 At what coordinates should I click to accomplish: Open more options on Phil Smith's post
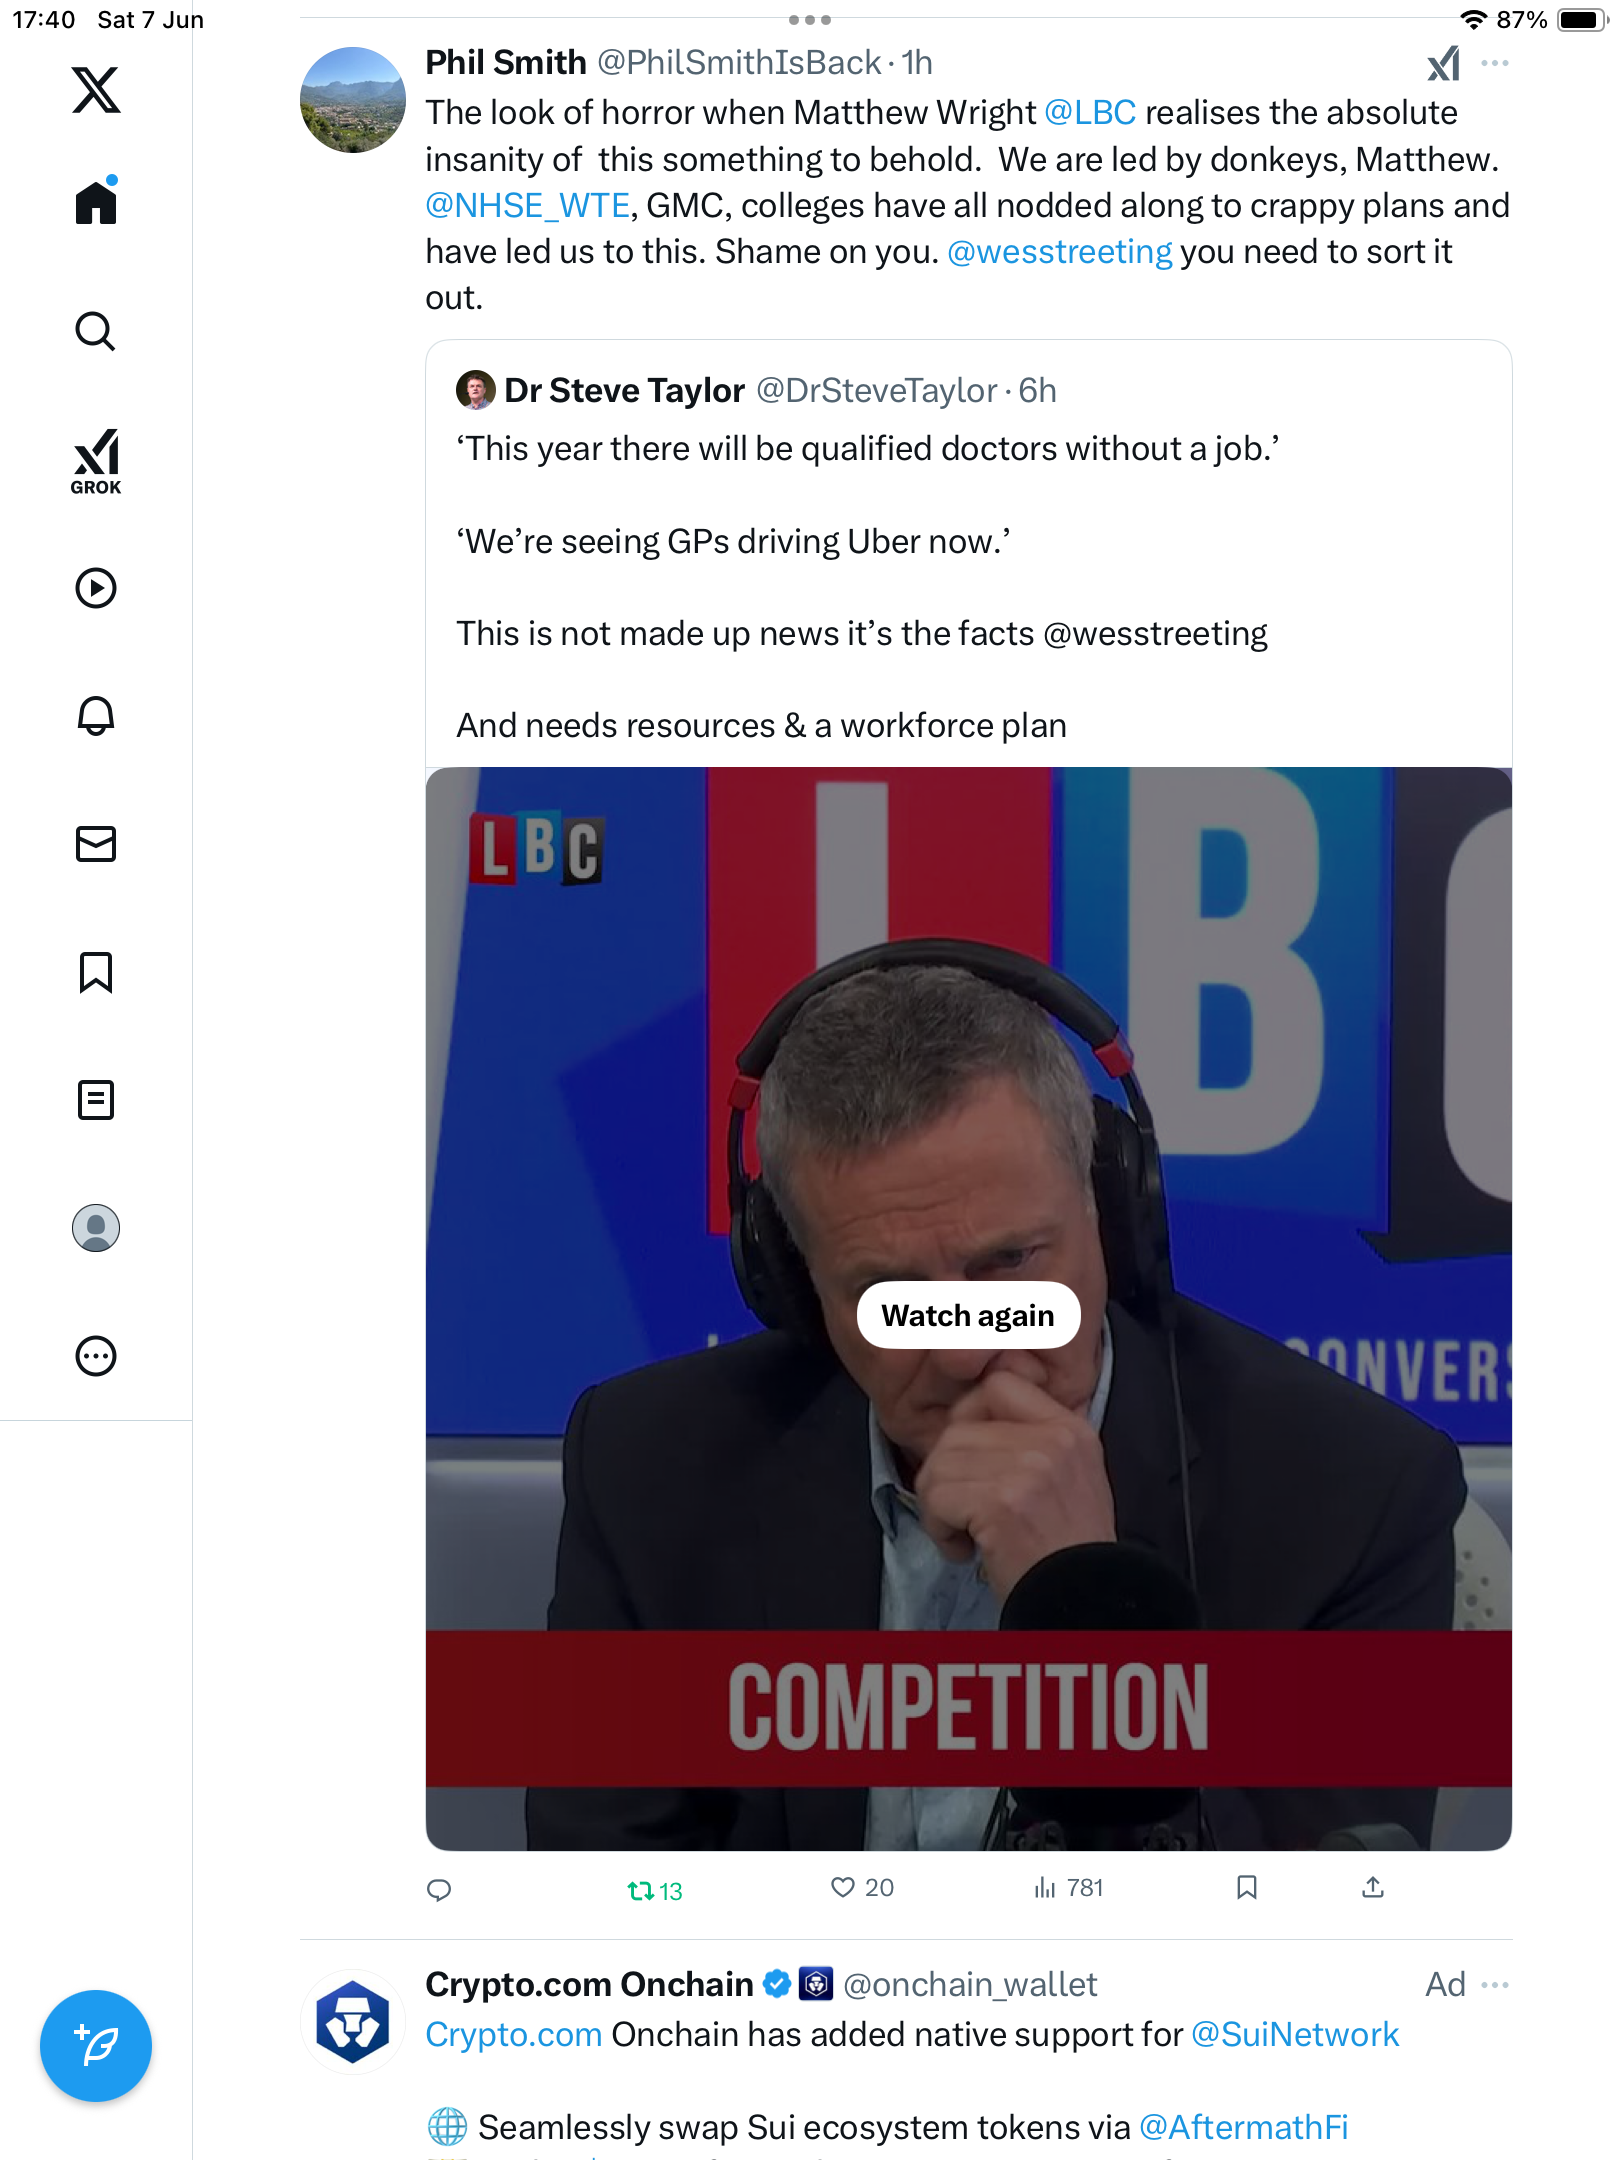click(x=1495, y=63)
